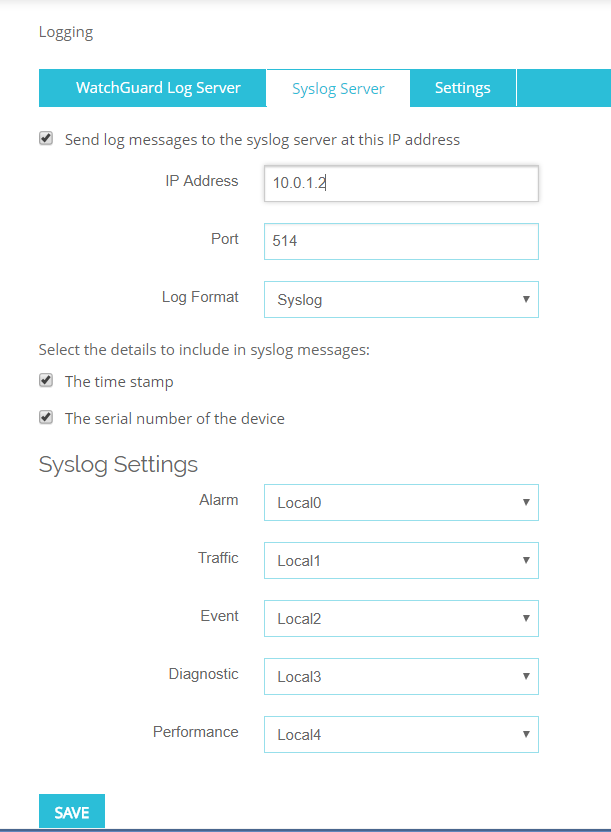
Task: Open the Traffic facility dropdown showing Local1
Action: click(400, 560)
